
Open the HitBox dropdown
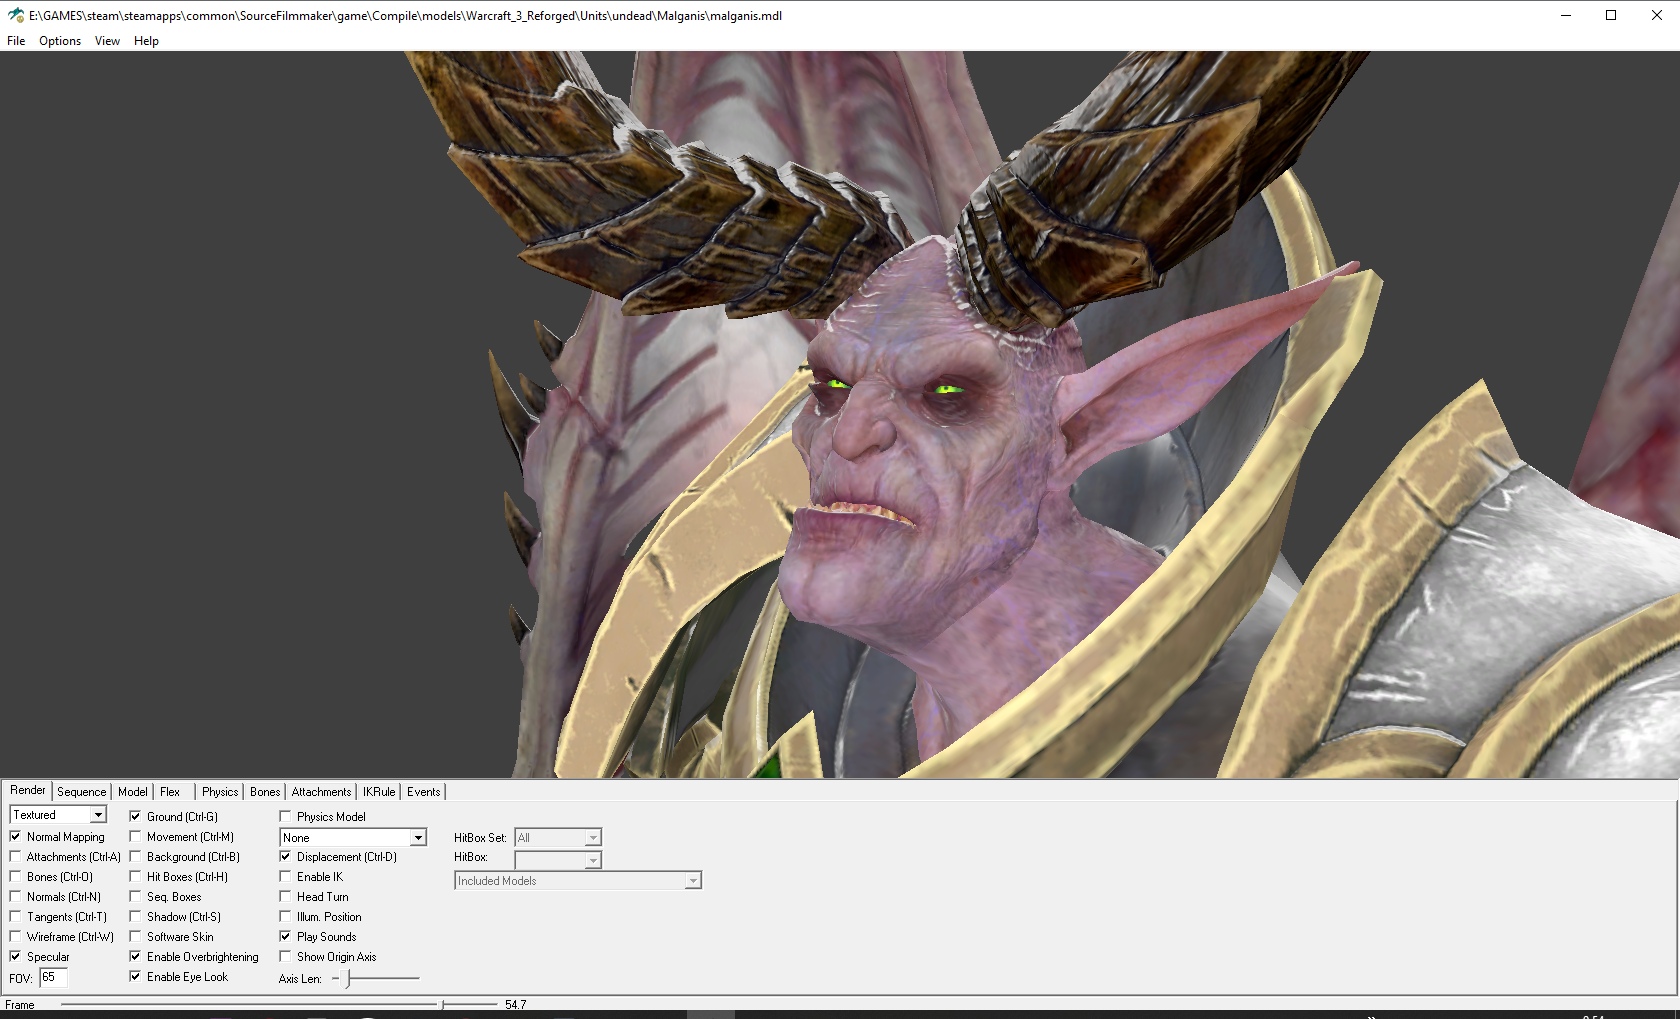[558, 859]
